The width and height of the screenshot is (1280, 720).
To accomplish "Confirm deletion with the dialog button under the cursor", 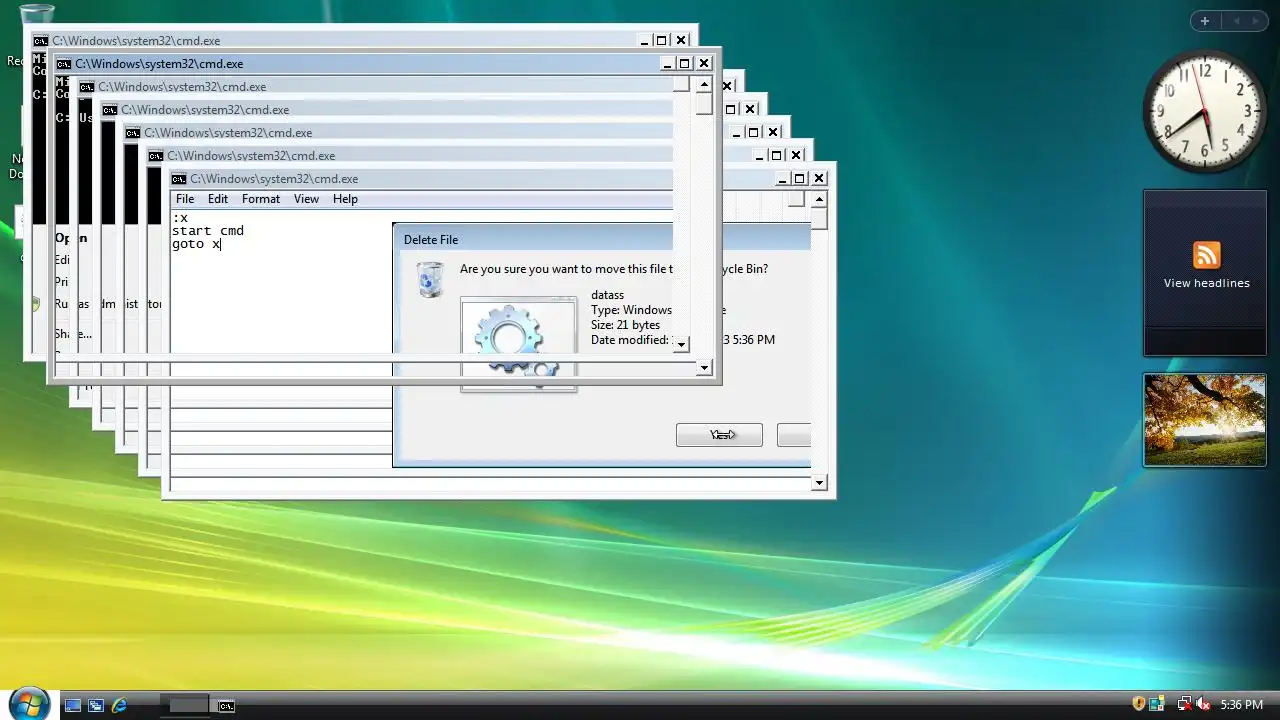I will point(719,435).
